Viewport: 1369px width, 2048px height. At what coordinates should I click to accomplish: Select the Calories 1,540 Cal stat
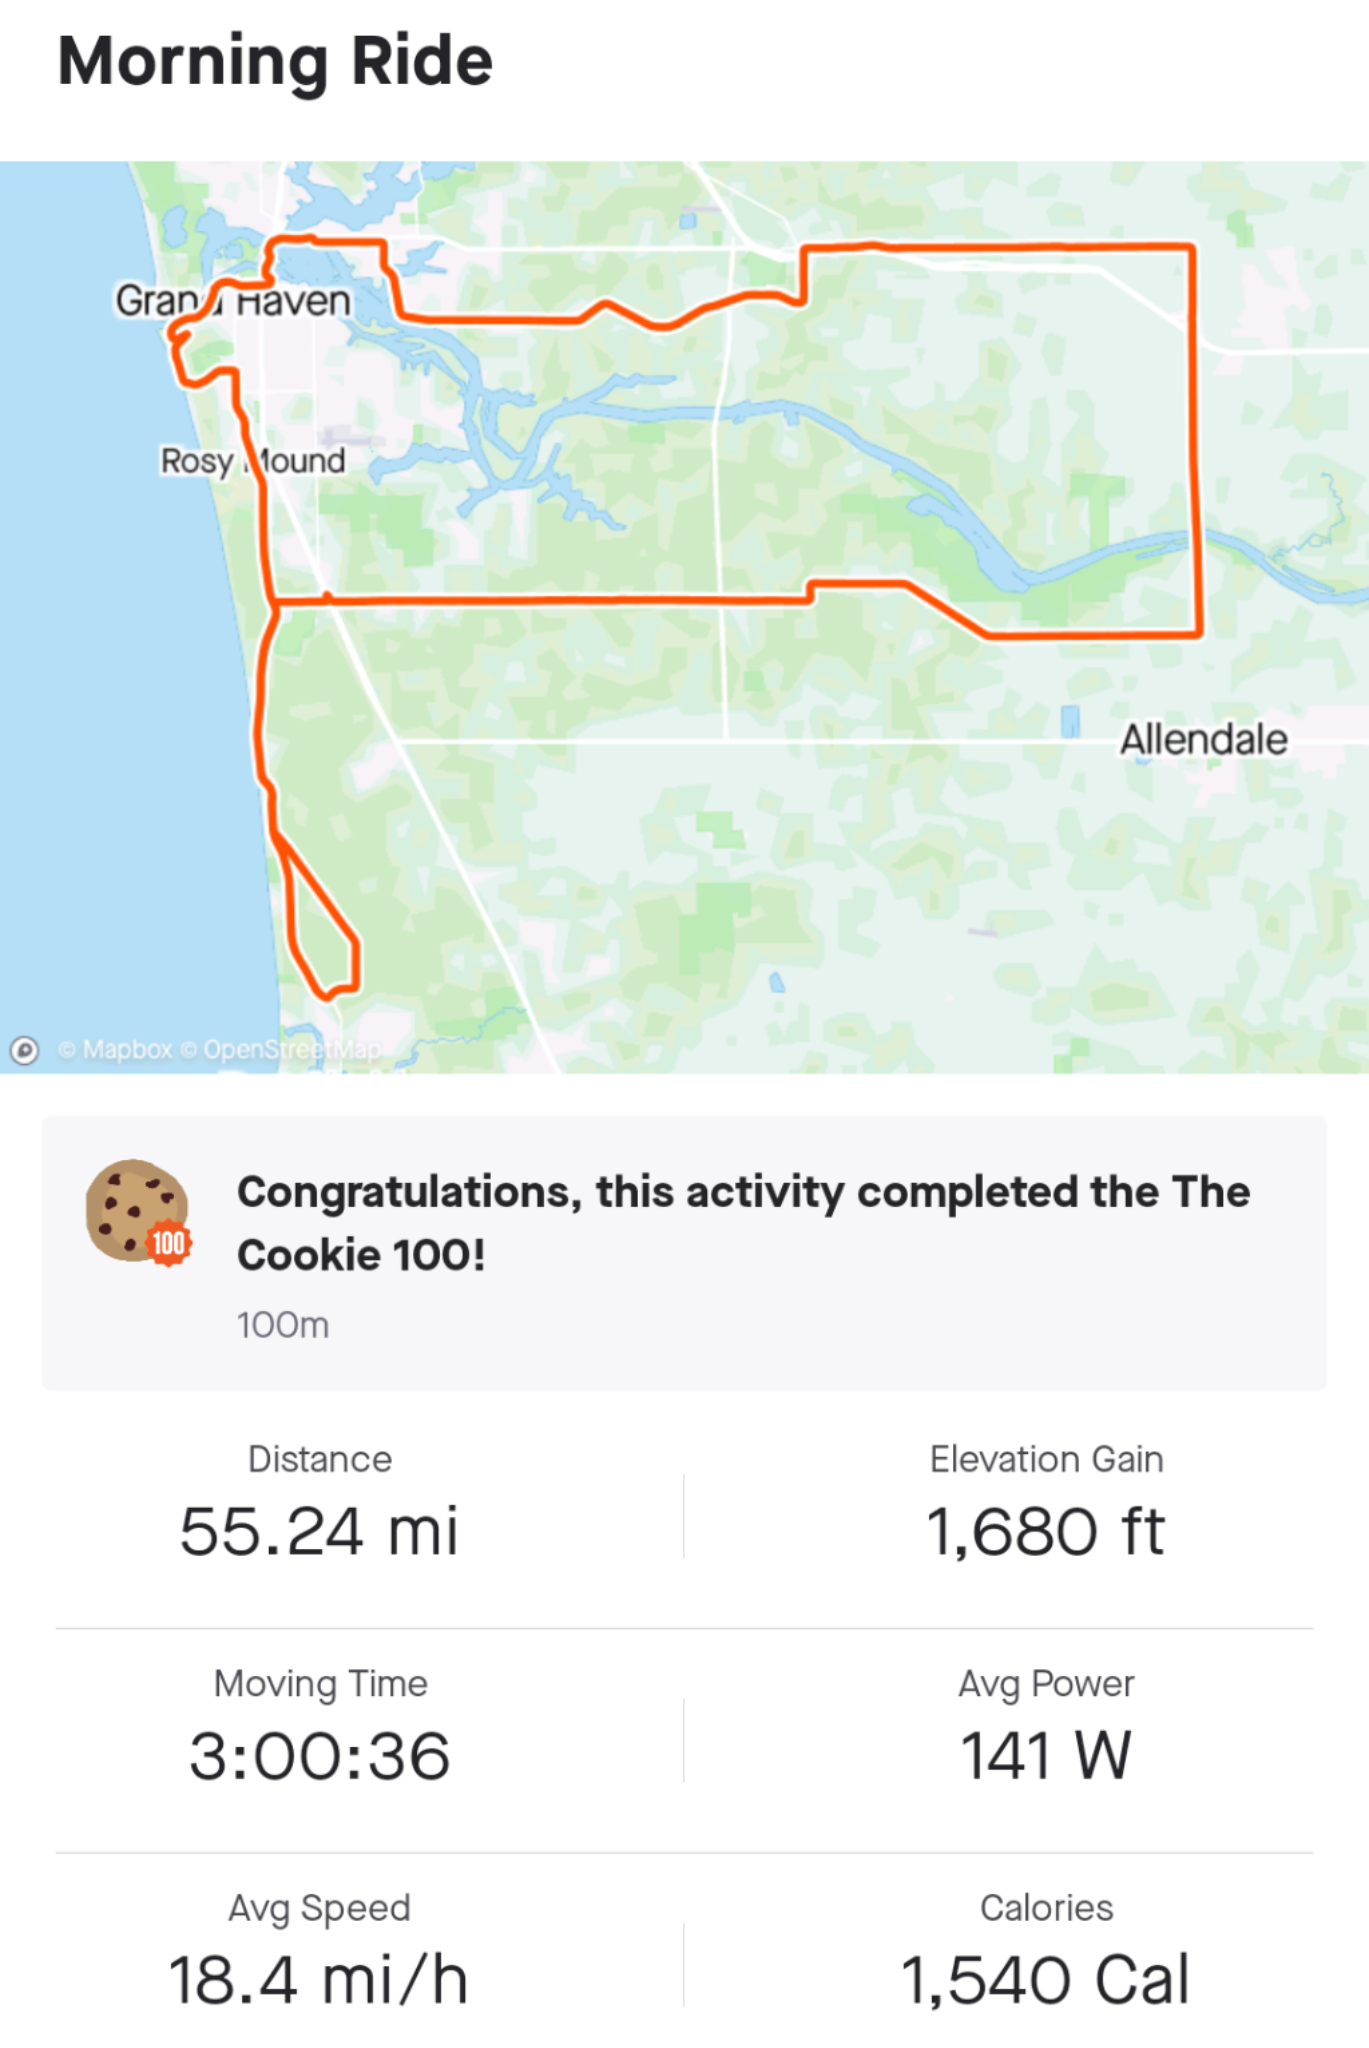(x=1046, y=1951)
